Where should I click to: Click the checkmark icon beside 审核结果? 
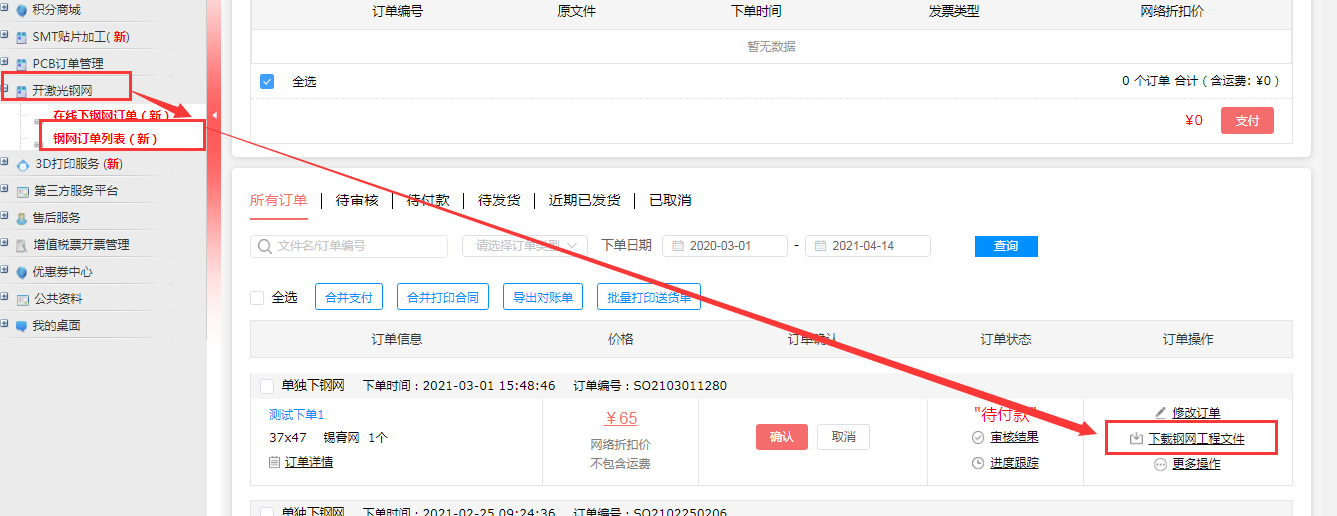coord(978,438)
